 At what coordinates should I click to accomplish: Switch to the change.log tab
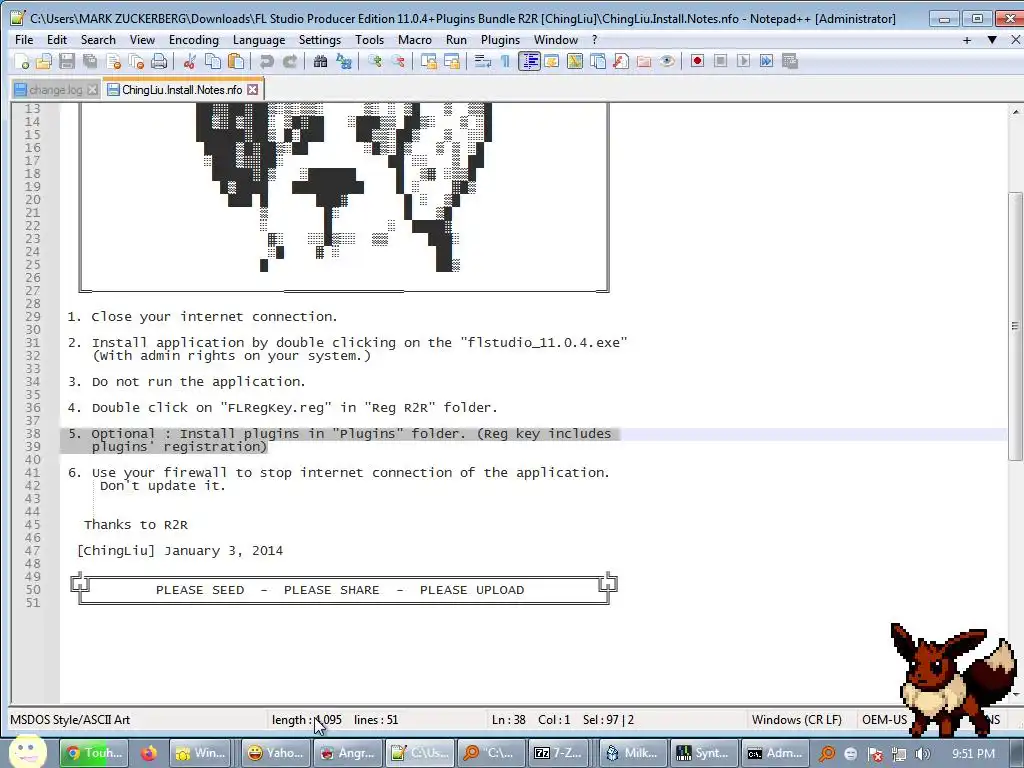click(56, 90)
